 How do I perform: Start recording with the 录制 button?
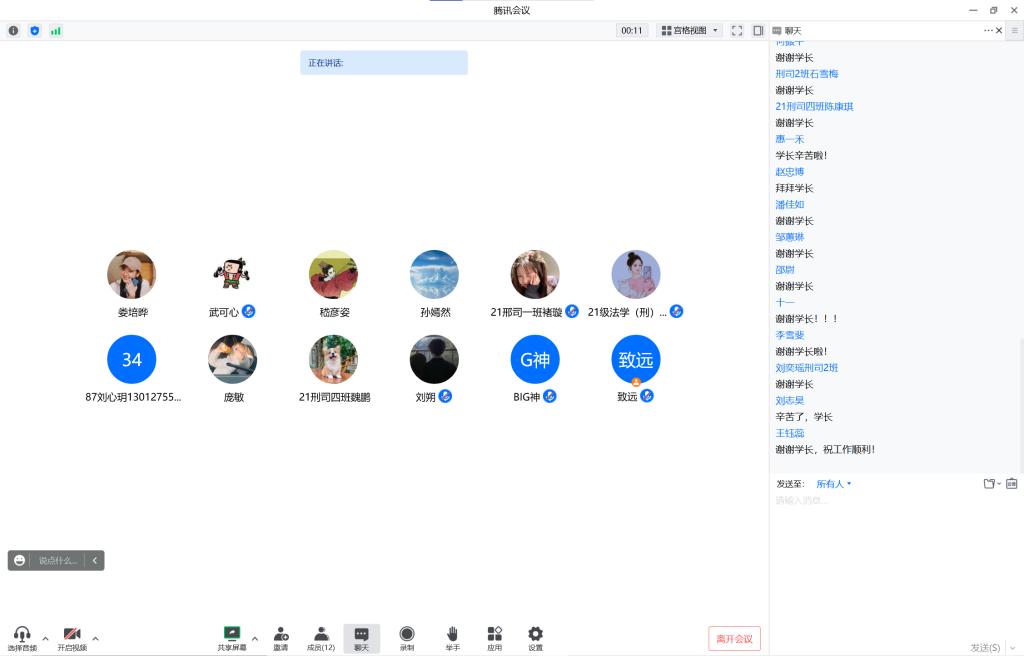(407, 638)
